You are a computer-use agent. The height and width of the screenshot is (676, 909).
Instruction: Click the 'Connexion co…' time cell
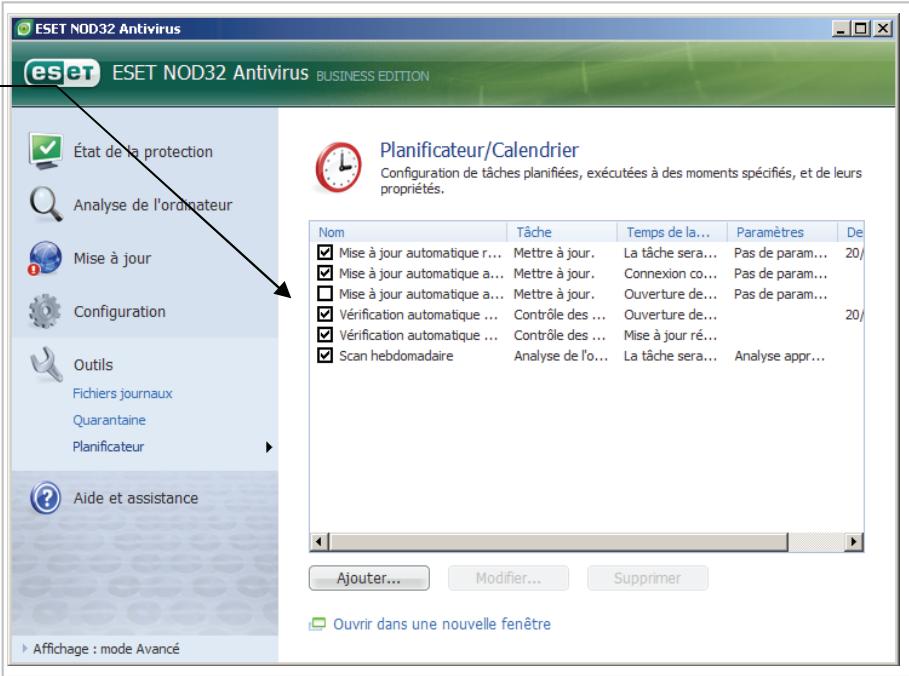pyautogui.click(x=671, y=273)
